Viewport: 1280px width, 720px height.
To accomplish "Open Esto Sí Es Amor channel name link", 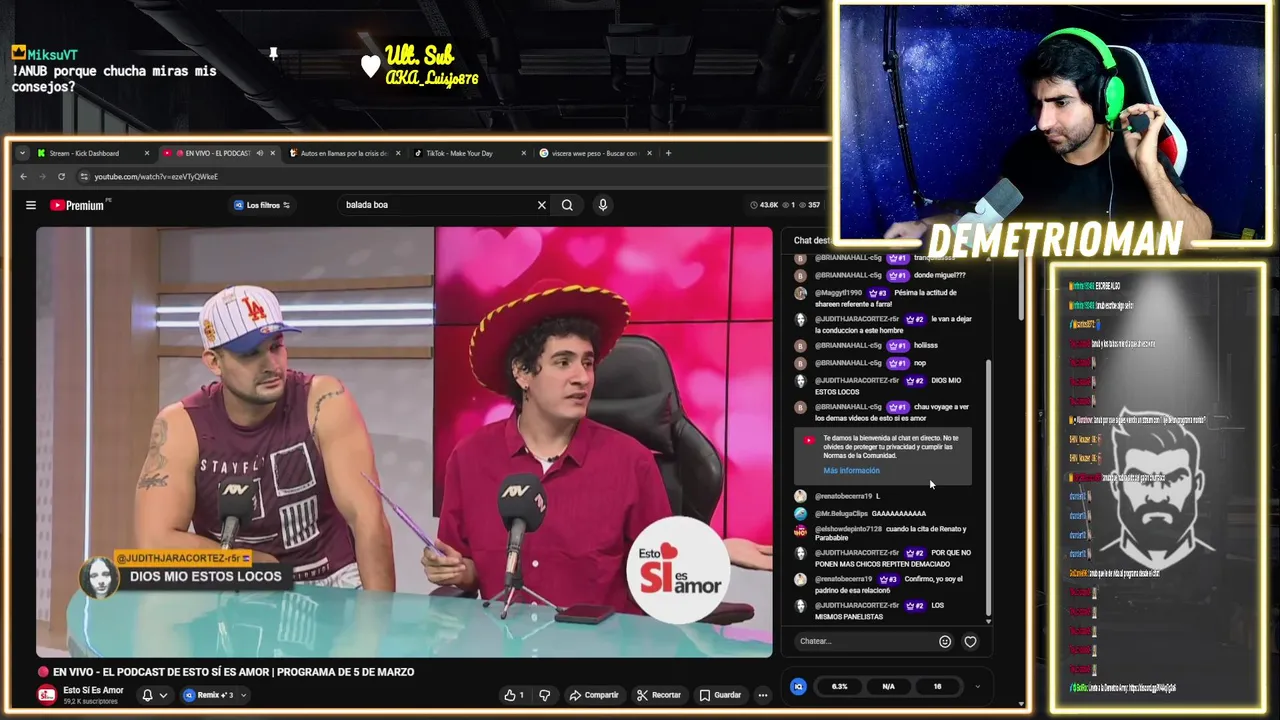I will pyautogui.click(x=93, y=690).
